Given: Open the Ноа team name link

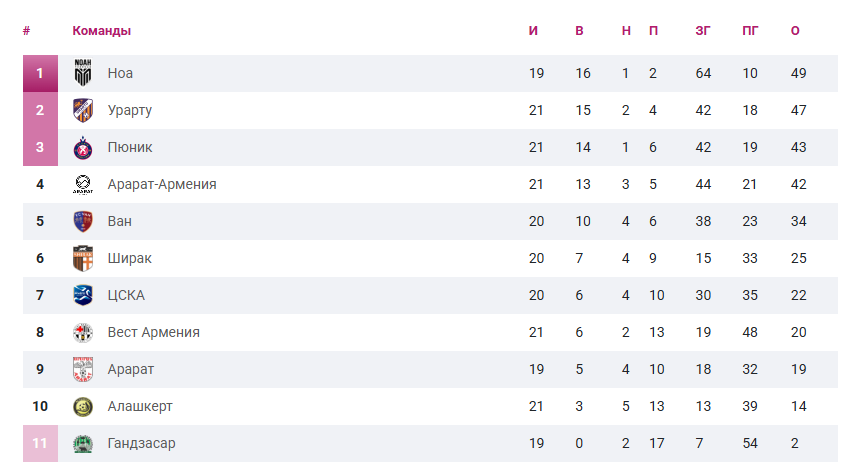Looking at the screenshot, I should point(120,73).
